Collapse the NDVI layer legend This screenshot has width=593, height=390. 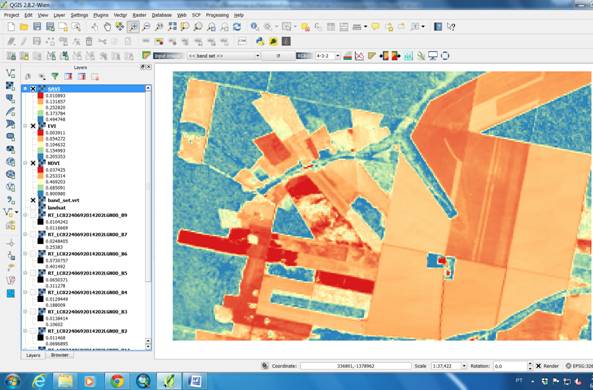pyautogui.click(x=25, y=163)
